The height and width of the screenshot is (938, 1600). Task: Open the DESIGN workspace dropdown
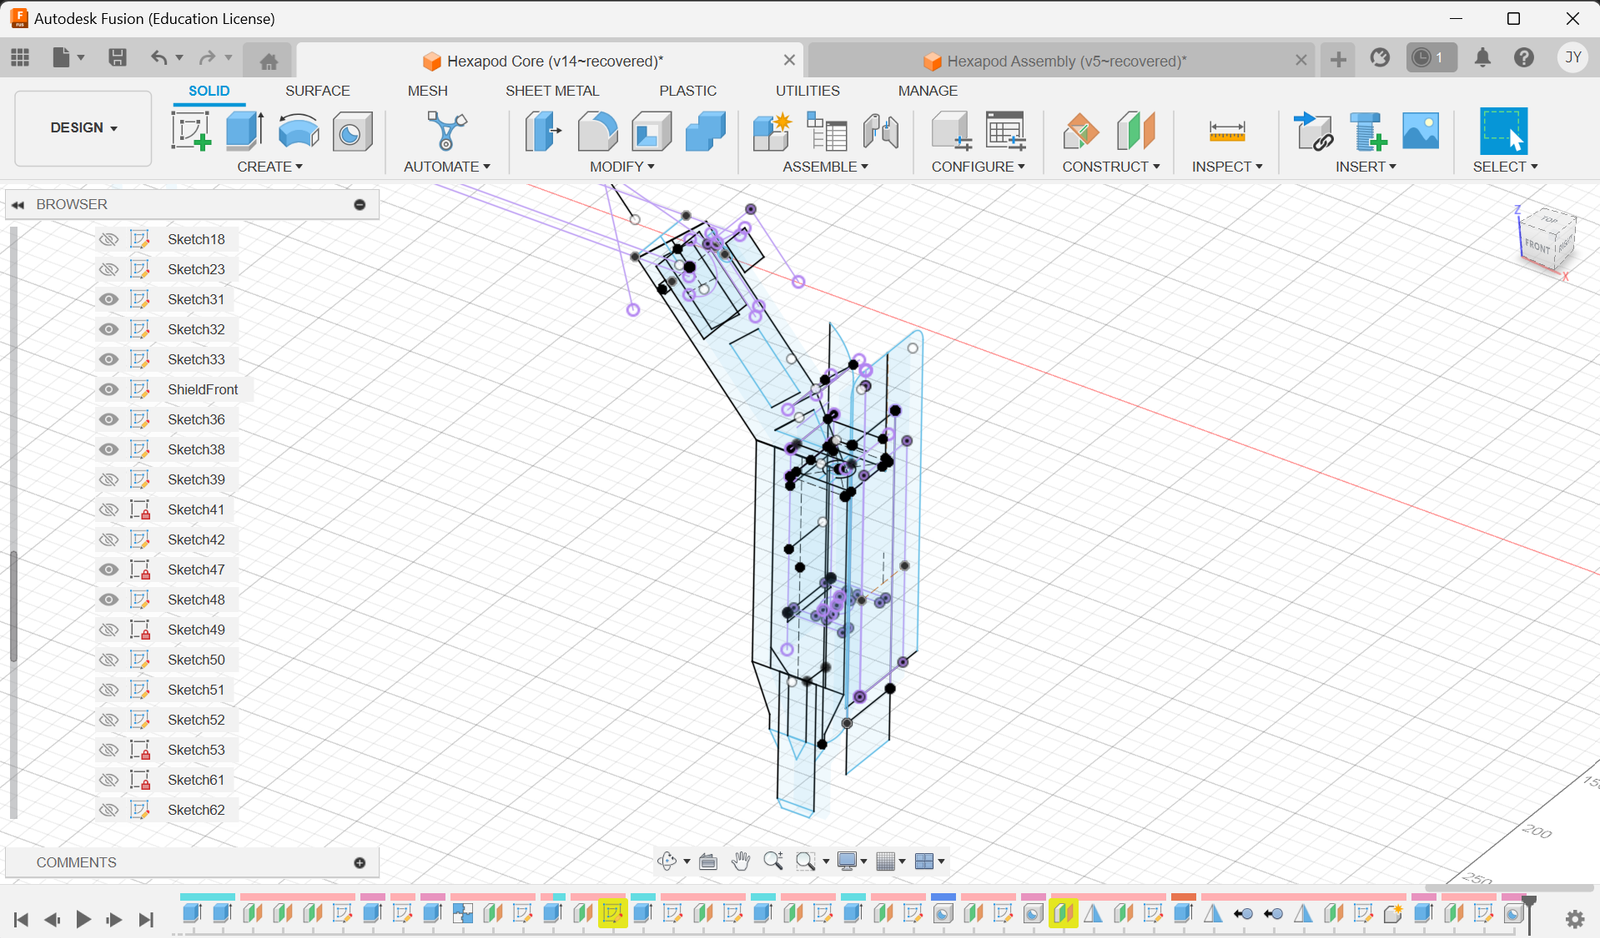pos(82,128)
